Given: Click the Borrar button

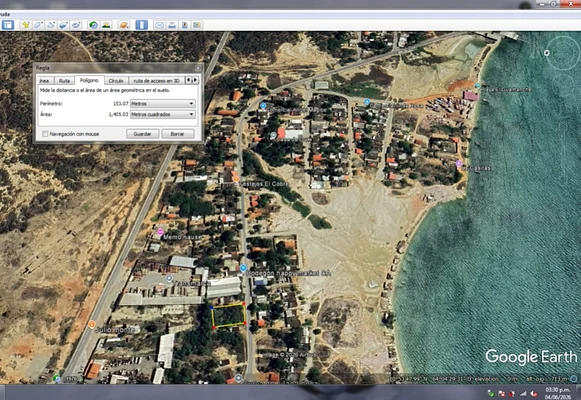Looking at the screenshot, I should tap(177, 134).
